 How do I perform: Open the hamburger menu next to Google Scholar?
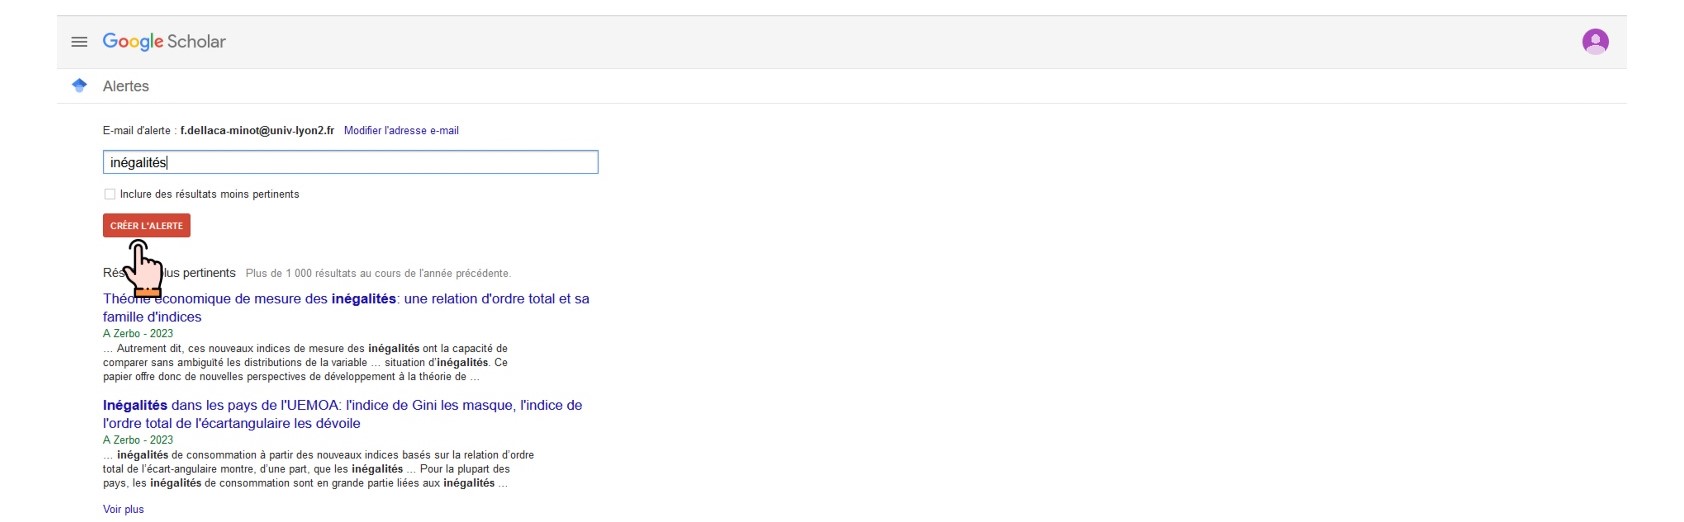79,42
